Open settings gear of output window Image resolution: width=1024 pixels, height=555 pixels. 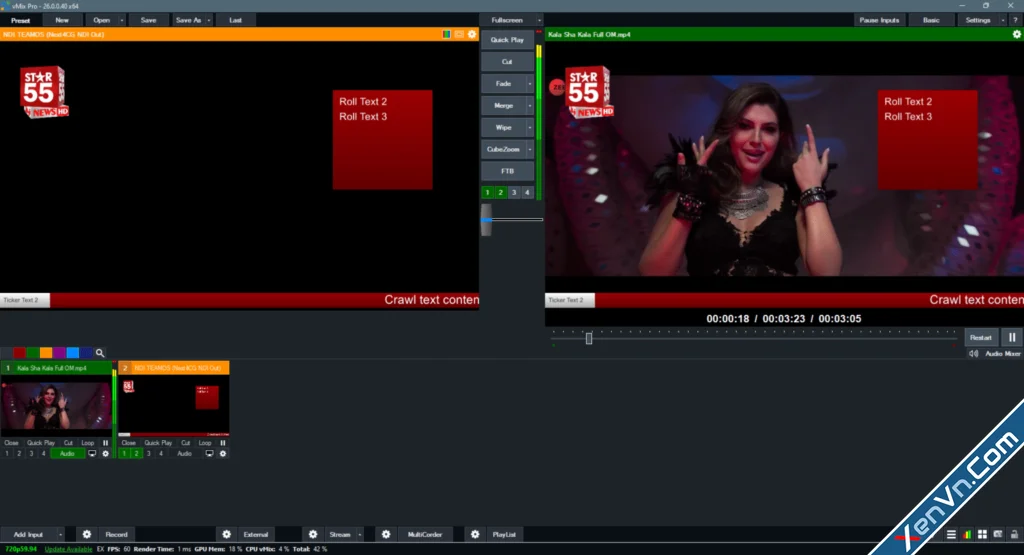click(x=1017, y=34)
